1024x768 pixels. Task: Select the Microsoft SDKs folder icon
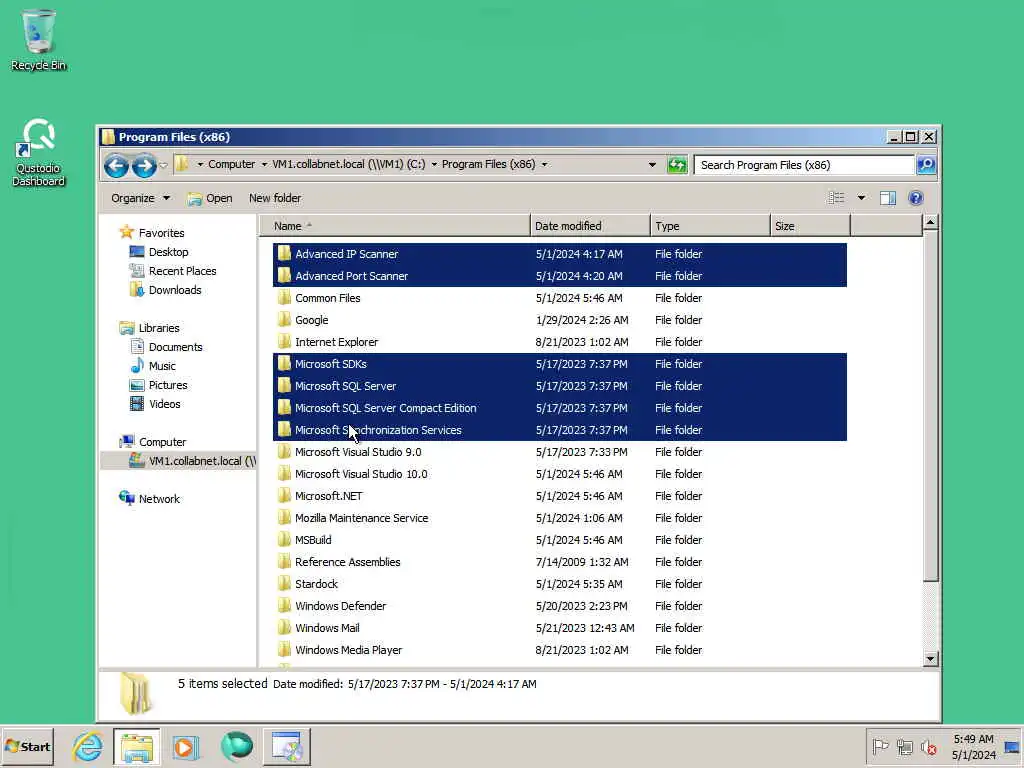click(x=283, y=364)
